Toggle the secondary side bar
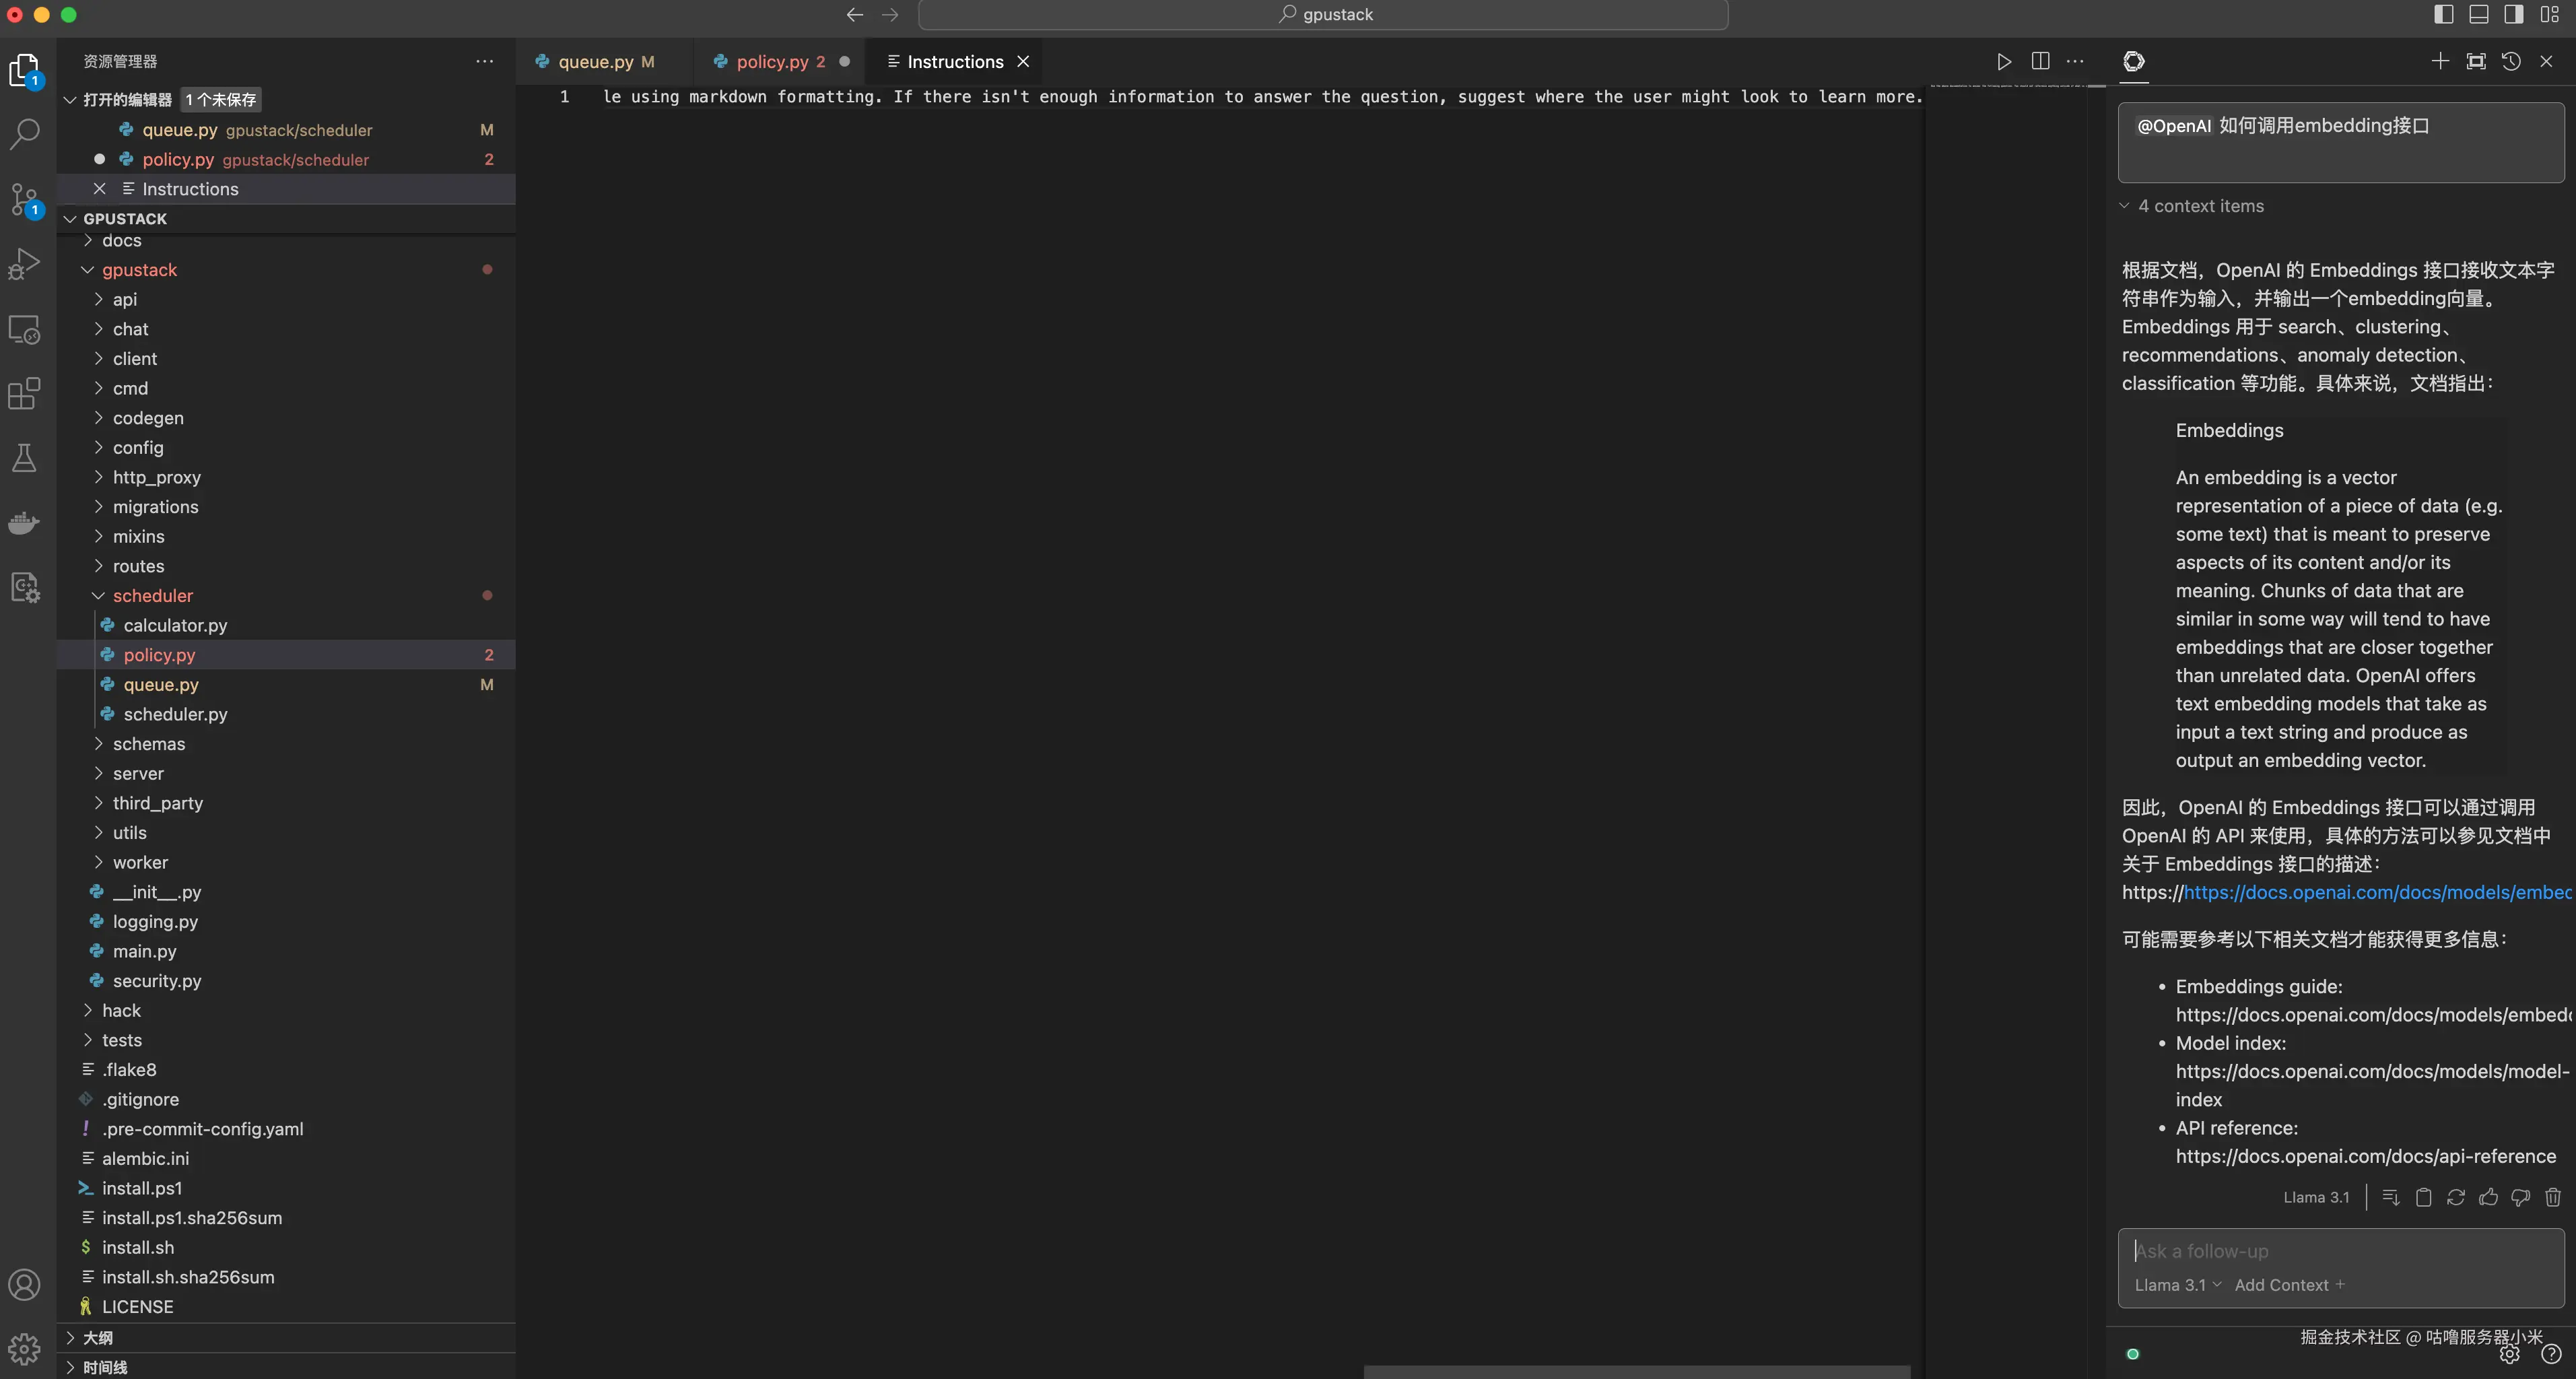2576x1379 pixels. pos(2514,14)
